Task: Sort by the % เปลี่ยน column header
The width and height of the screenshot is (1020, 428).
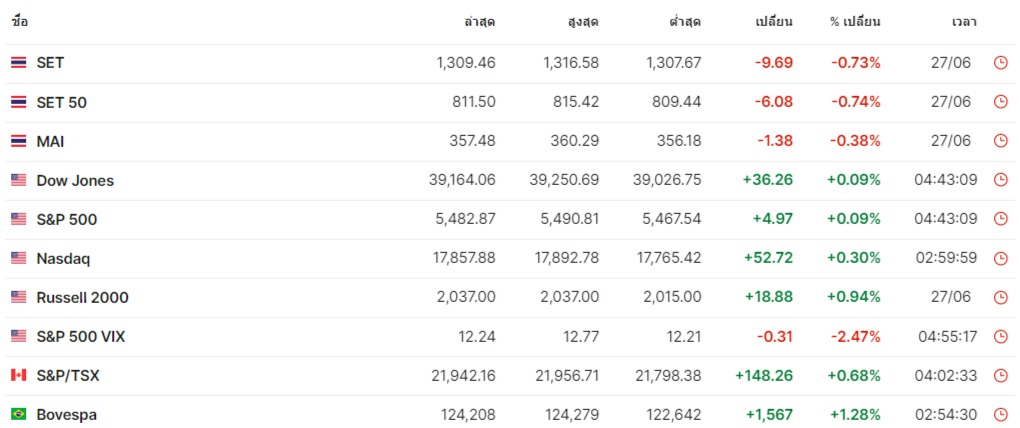Action: (x=855, y=22)
